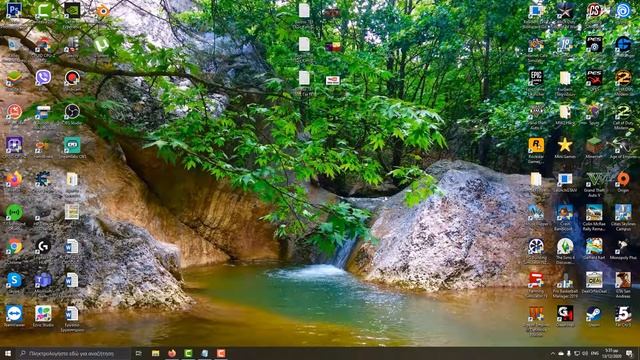Open the taskbar clock and date

(611, 353)
